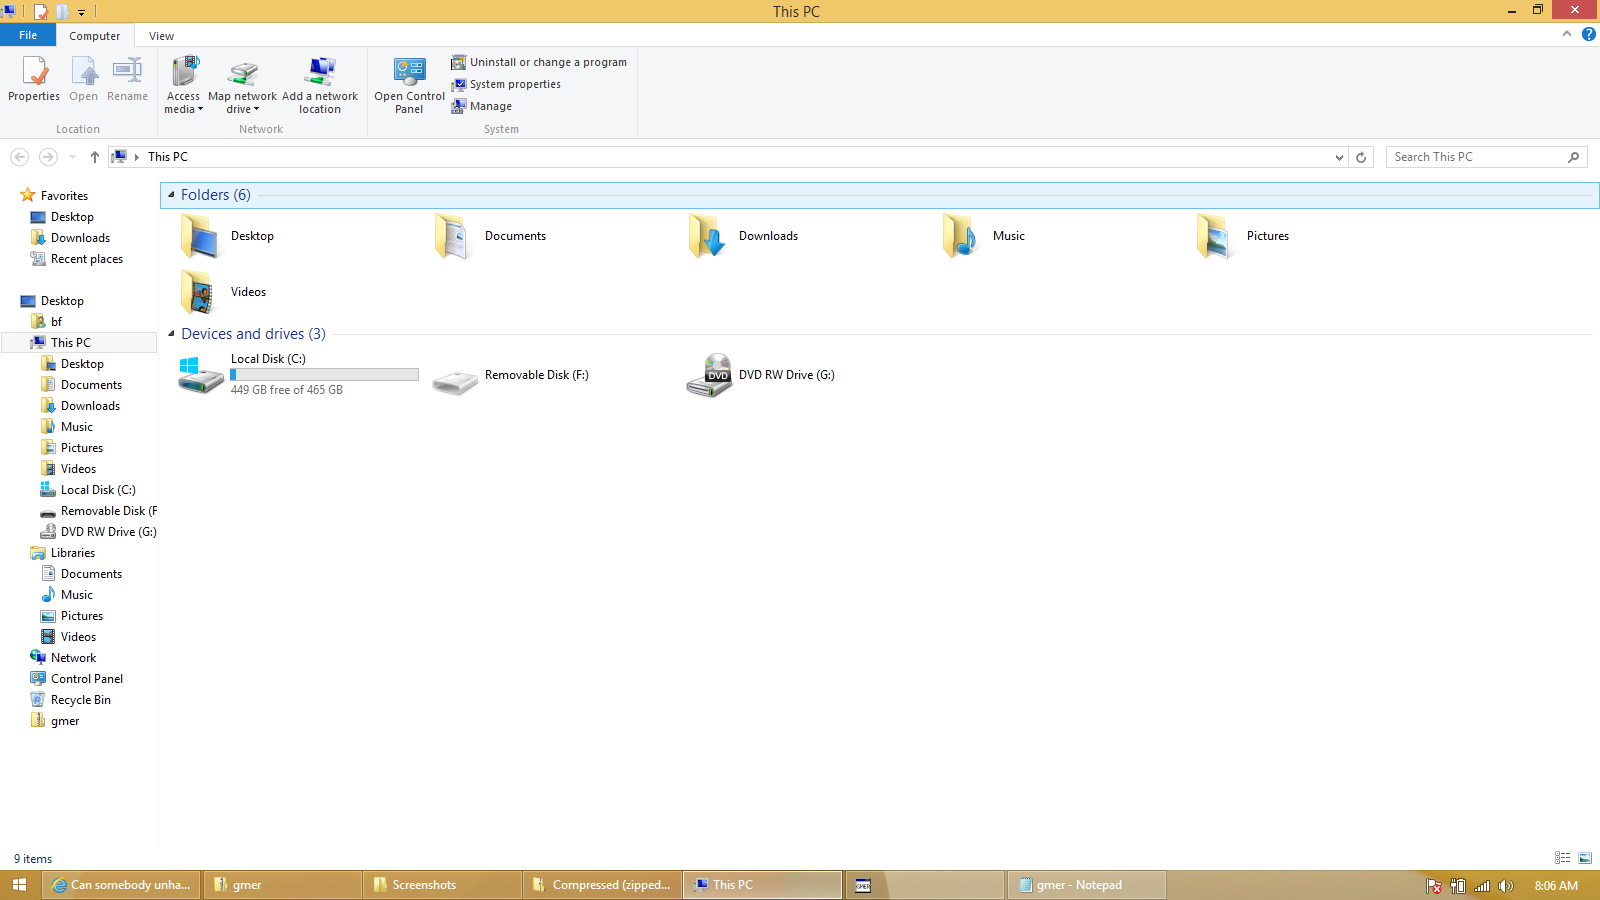Switch to the Computer ribbon tab
The height and width of the screenshot is (900, 1600).
(95, 36)
